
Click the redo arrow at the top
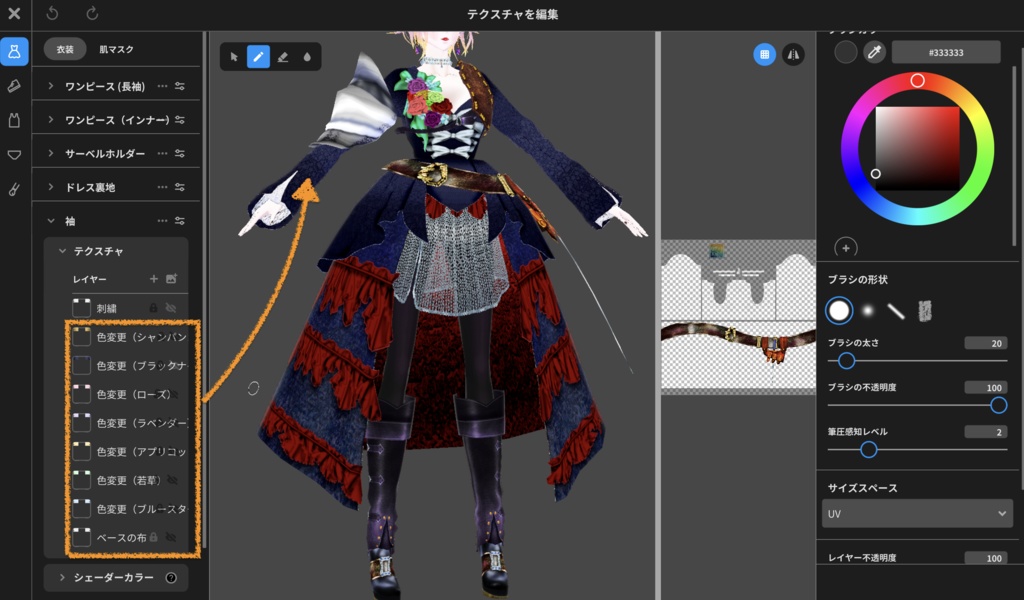tap(90, 14)
